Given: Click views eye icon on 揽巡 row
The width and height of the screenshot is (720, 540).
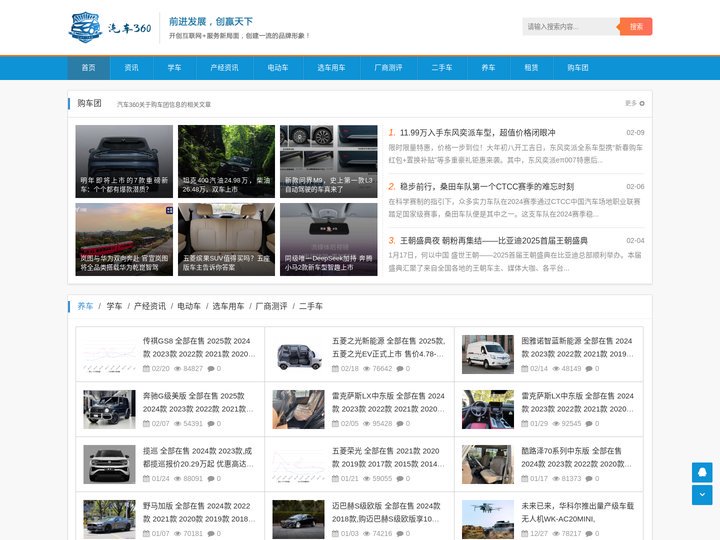Looking at the screenshot, I should (x=178, y=478).
